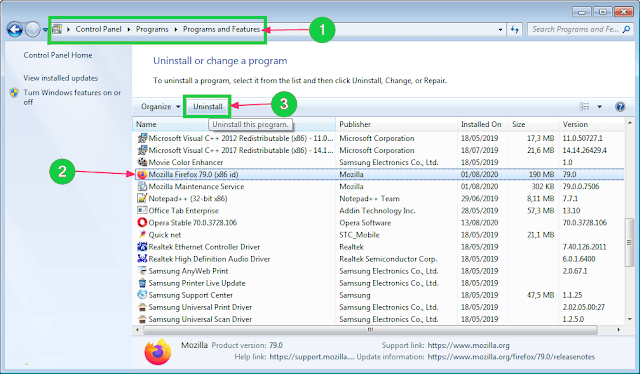Screen dimensions: 640x374
Task: Sort by the Size column header
Action: [533, 124]
